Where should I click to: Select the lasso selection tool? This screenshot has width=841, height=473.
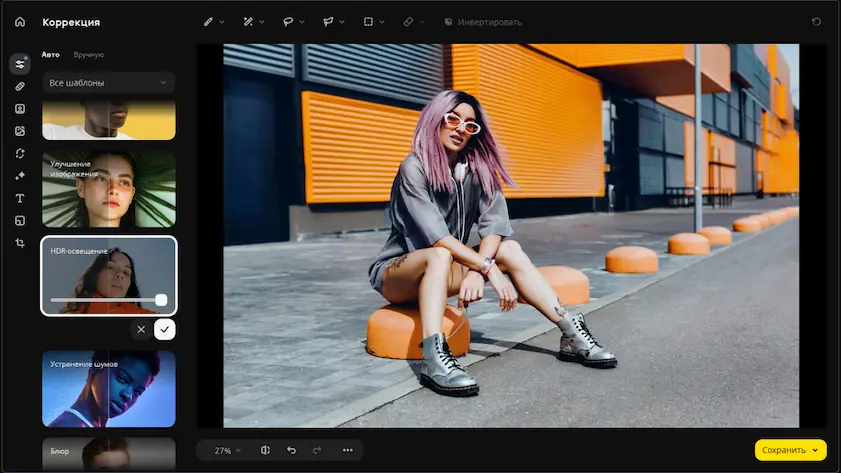point(288,22)
